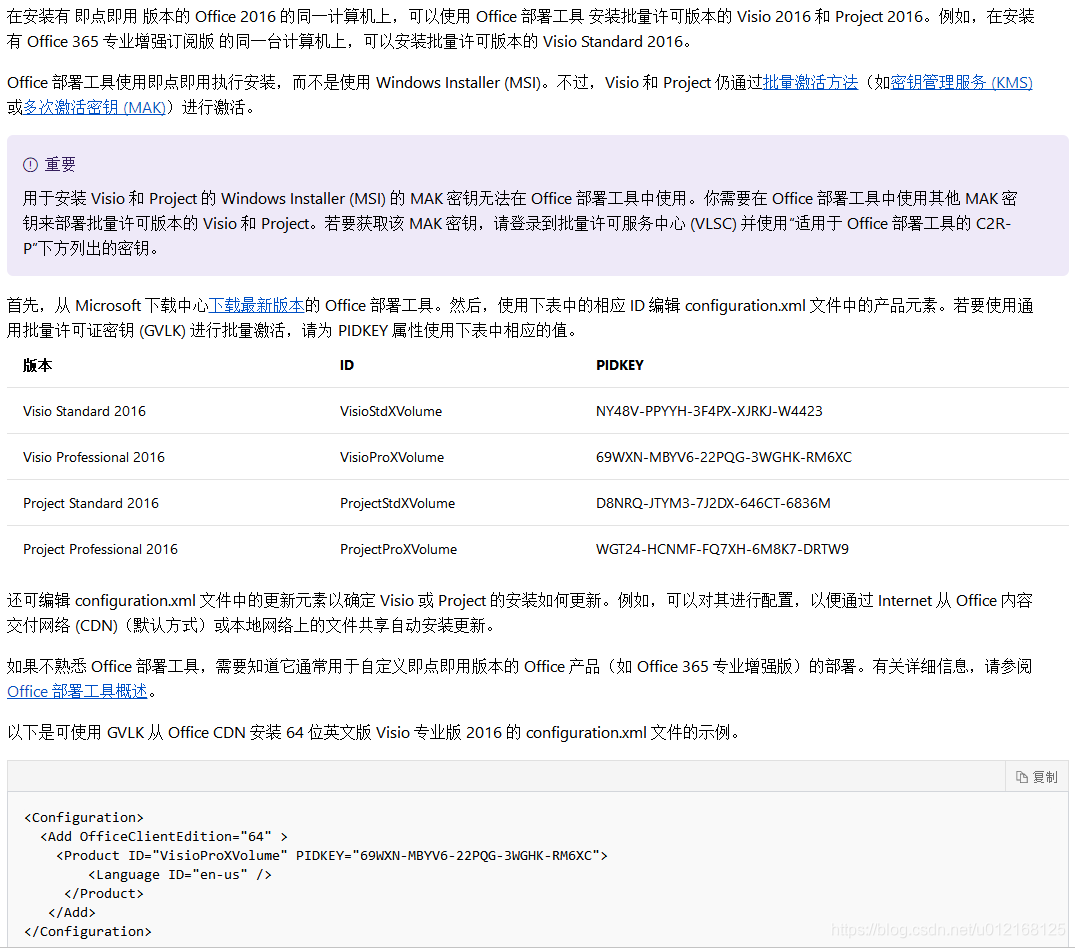Click the Language ID="en-us" code line
Viewport: 1075px width, 948px height.
(x=180, y=875)
